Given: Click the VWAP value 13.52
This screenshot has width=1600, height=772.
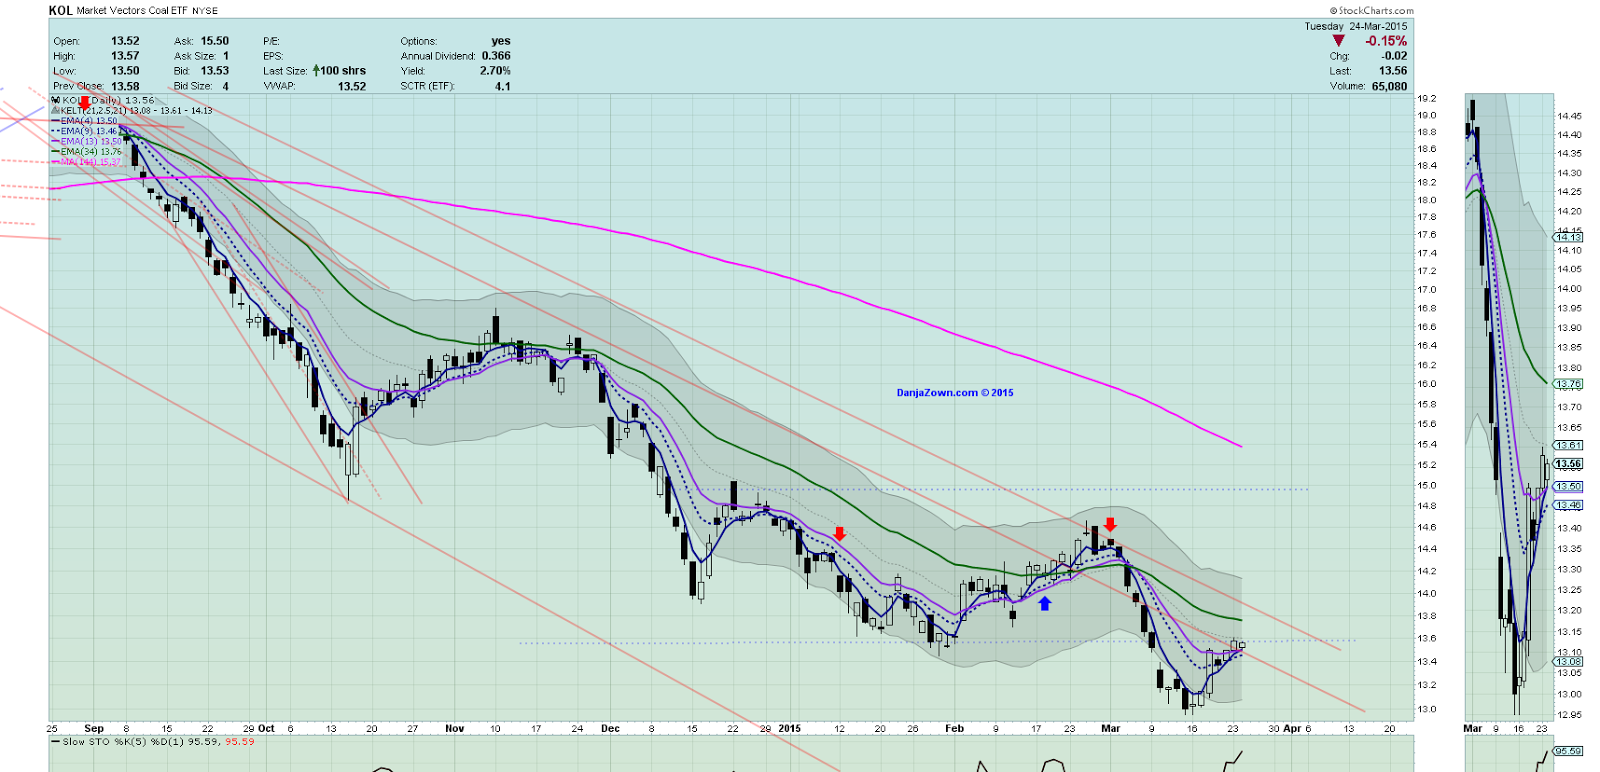Looking at the screenshot, I should pos(352,86).
